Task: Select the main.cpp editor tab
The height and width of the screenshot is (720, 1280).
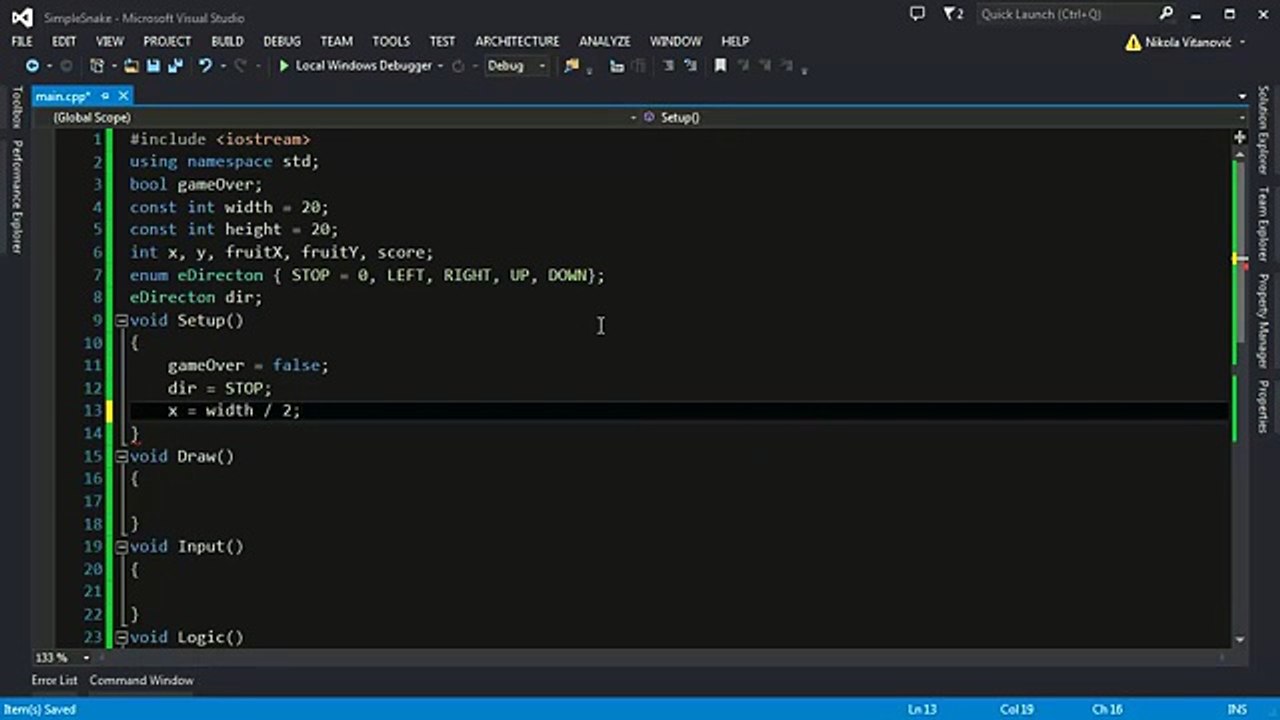Action: tap(62, 96)
